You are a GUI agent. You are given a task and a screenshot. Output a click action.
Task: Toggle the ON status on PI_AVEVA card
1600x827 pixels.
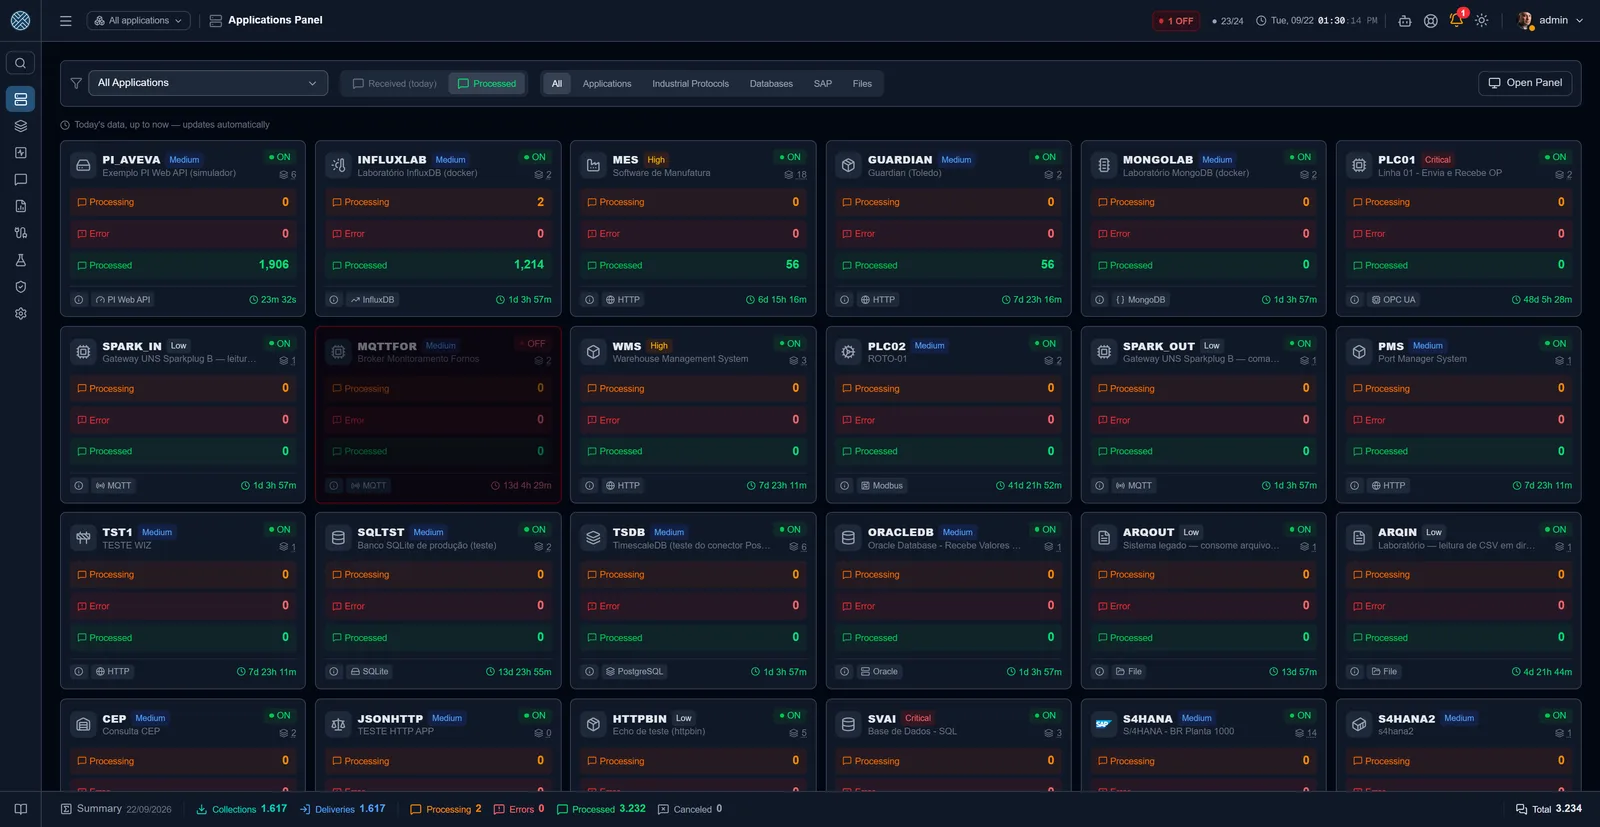(280, 157)
